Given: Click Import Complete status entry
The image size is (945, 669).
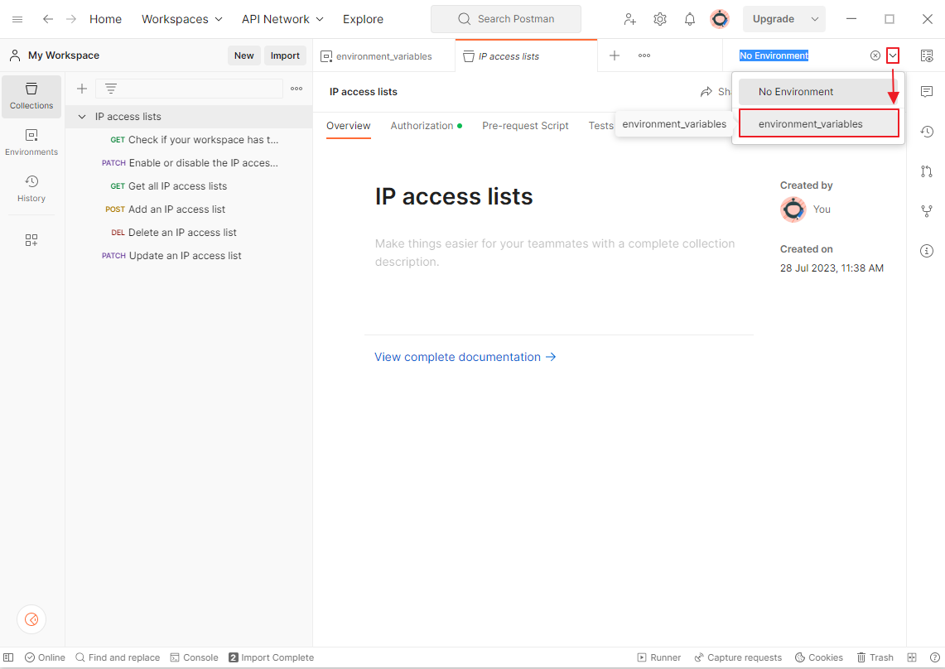Looking at the screenshot, I should (271, 658).
